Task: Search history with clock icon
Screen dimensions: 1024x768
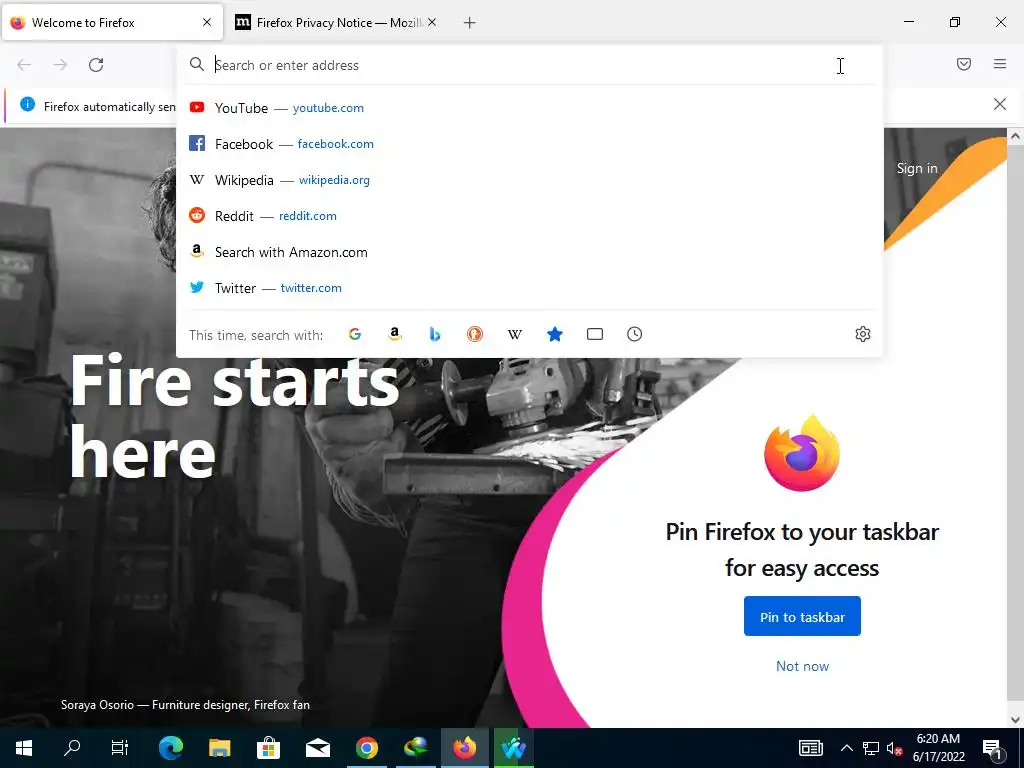Action: click(x=635, y=334)
